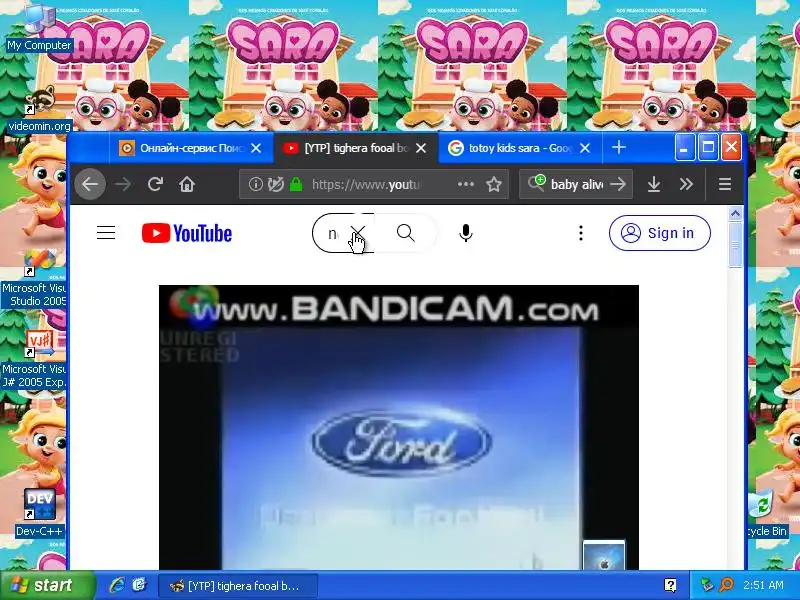Click the vertical scrollbar thumb

coord(735,244)
